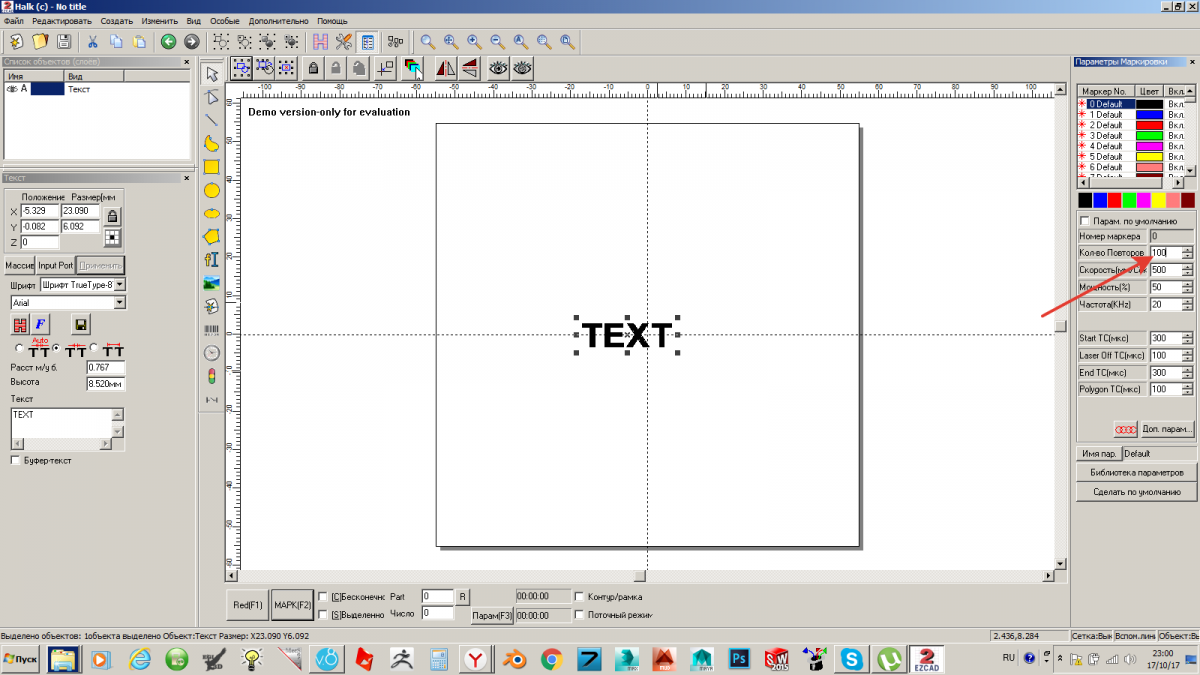
Task: Click the horizontal mirror icon
Action: 446,68
